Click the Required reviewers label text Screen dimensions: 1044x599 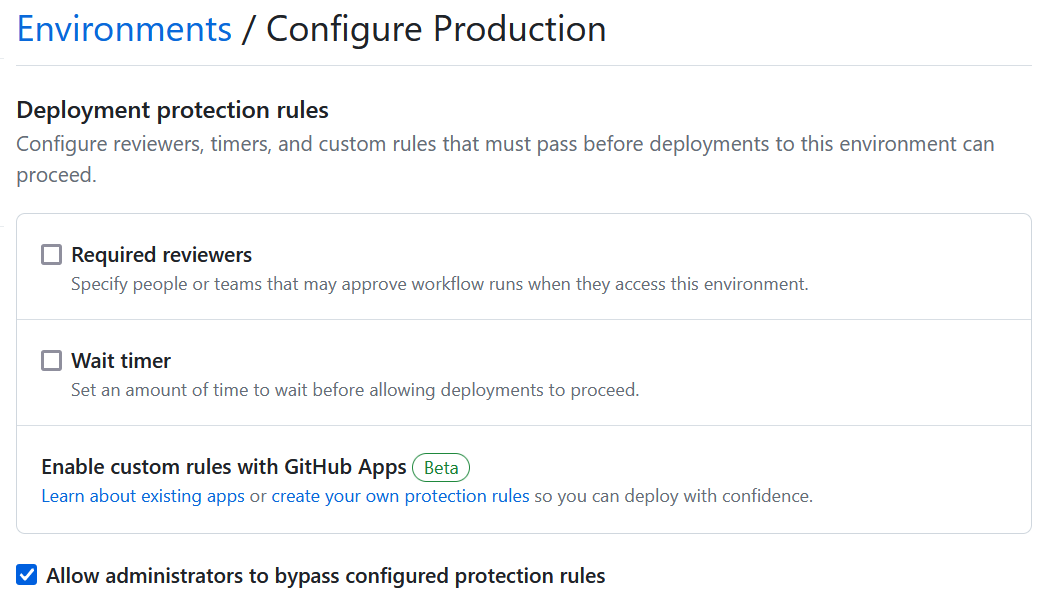[161, 255]
